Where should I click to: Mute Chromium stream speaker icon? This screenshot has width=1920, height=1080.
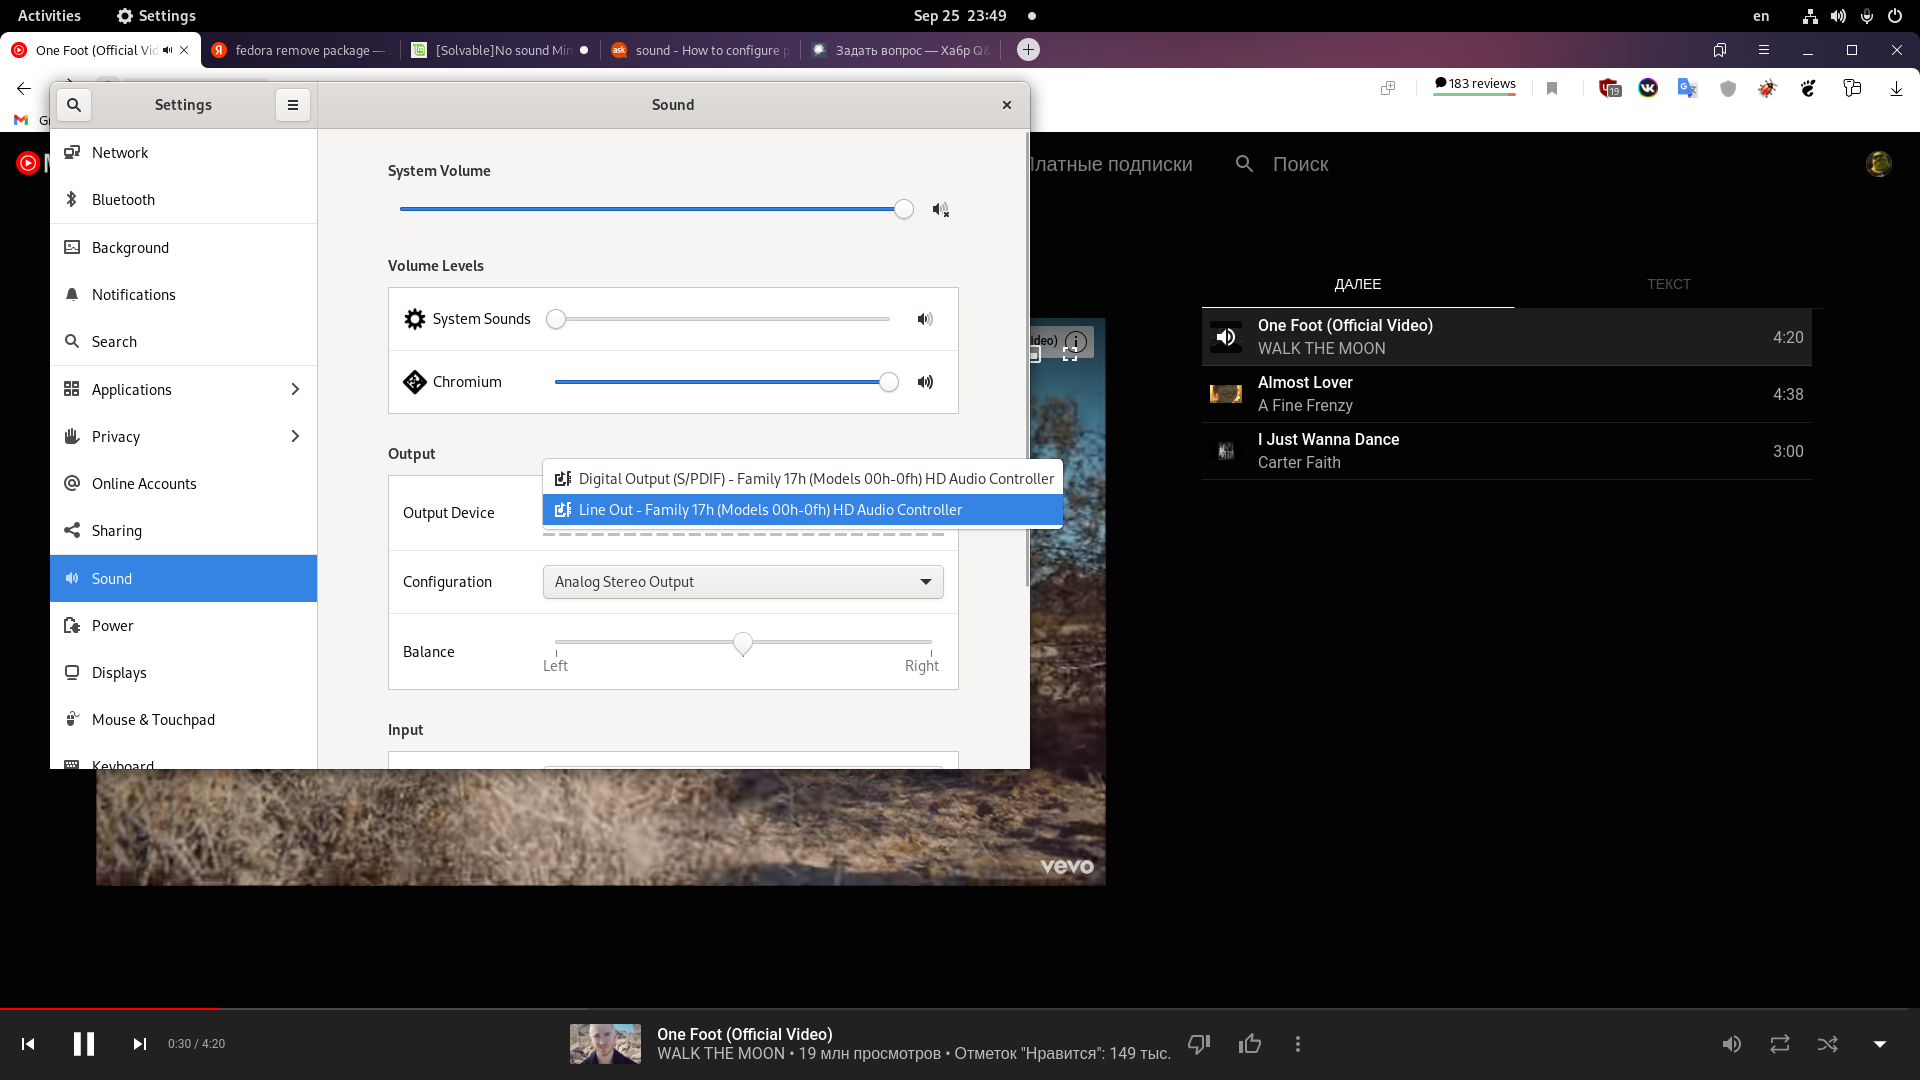pos(925,382)
